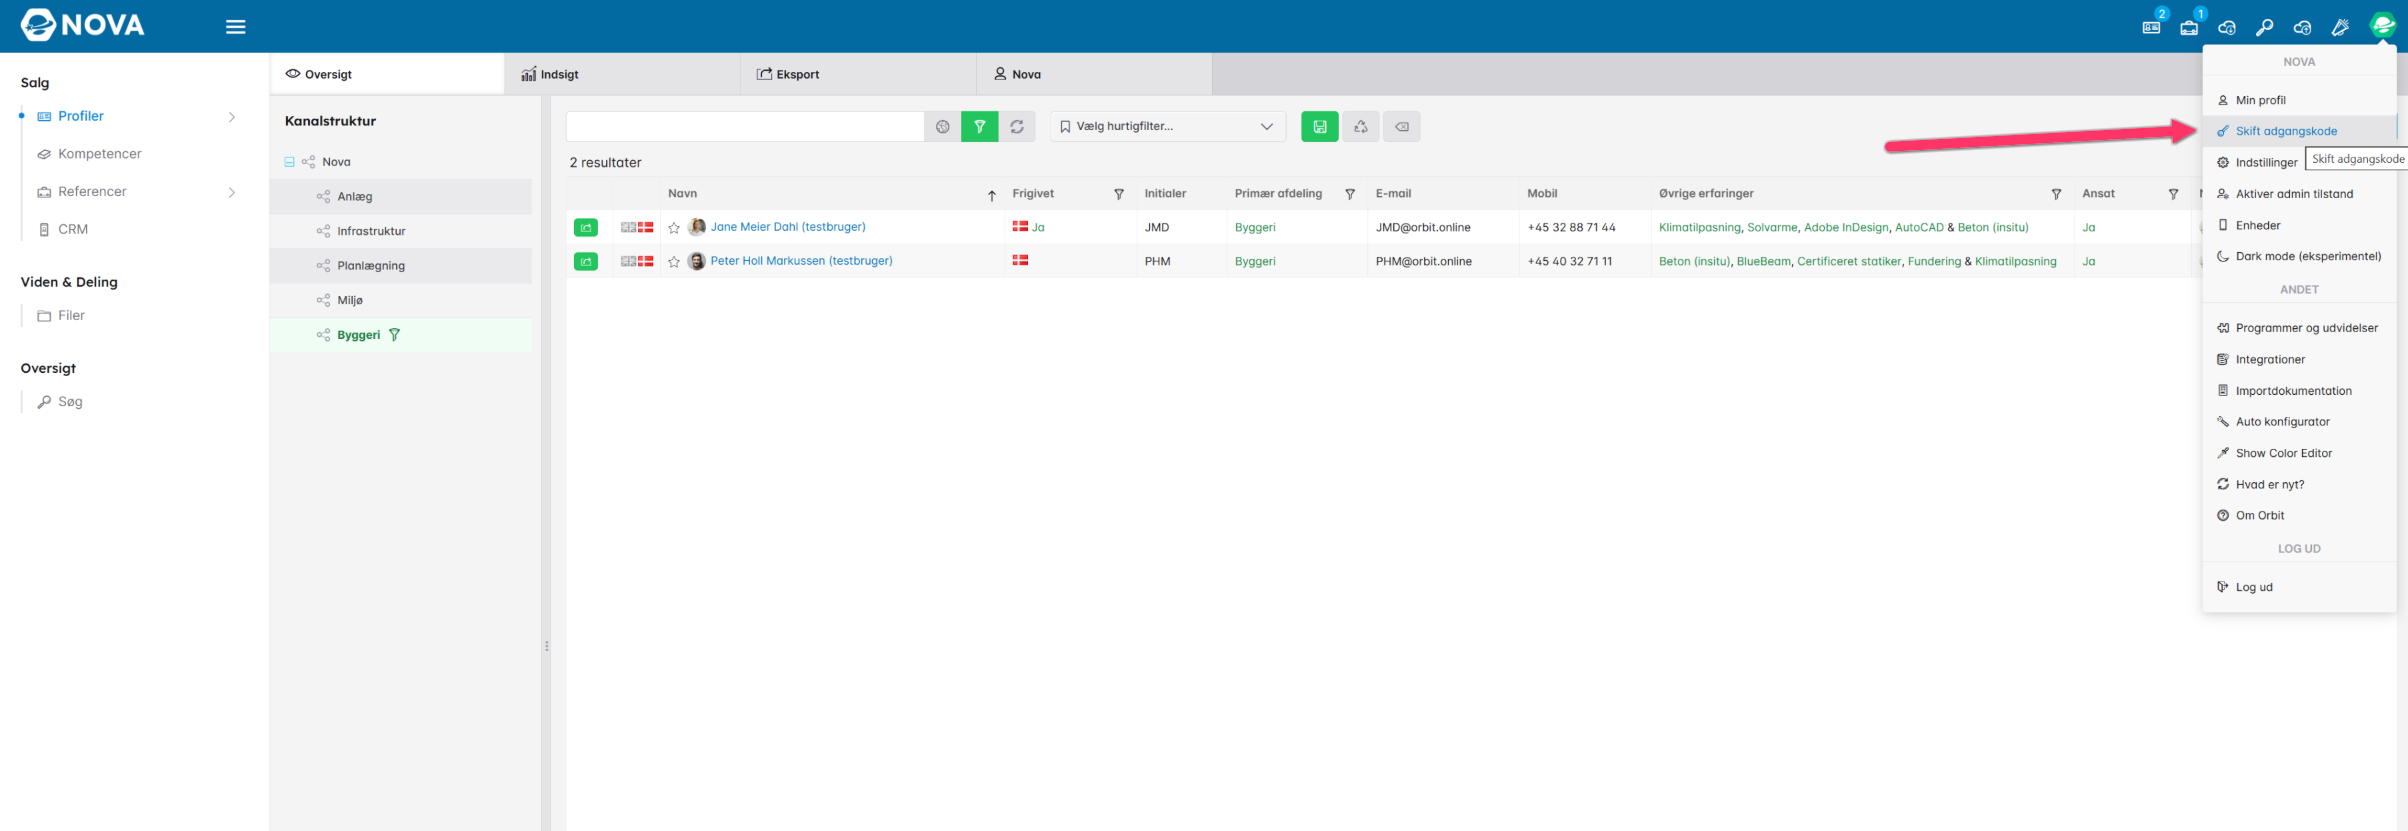The image size is (2408, 831).
Task: Open the Frigivet column filter
Action: 1119,194
